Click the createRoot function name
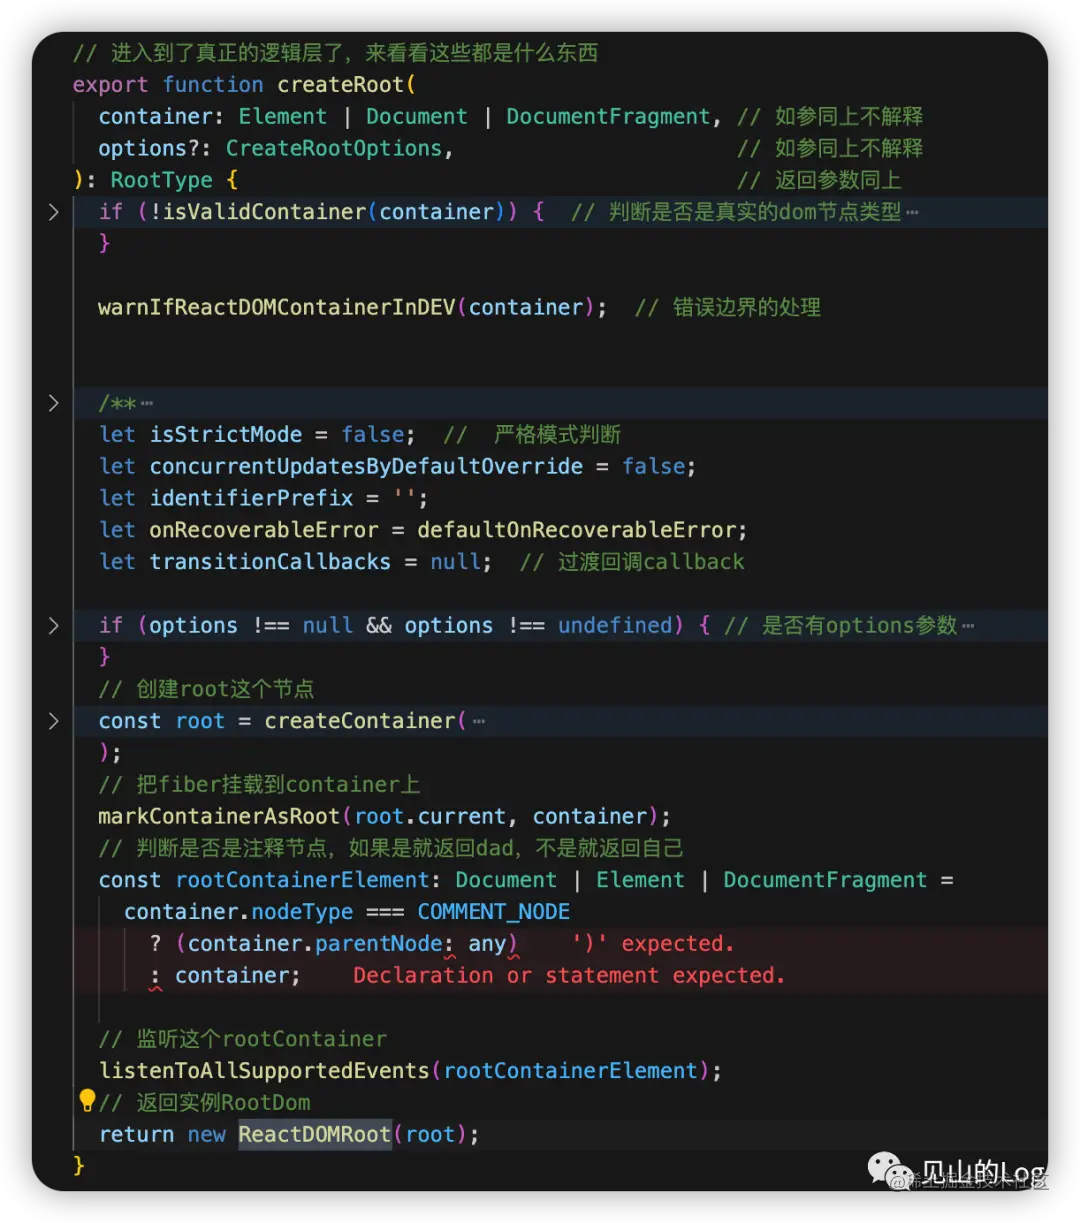Viewport: 1080px width, 1223px height. click(x=340, y=85)
